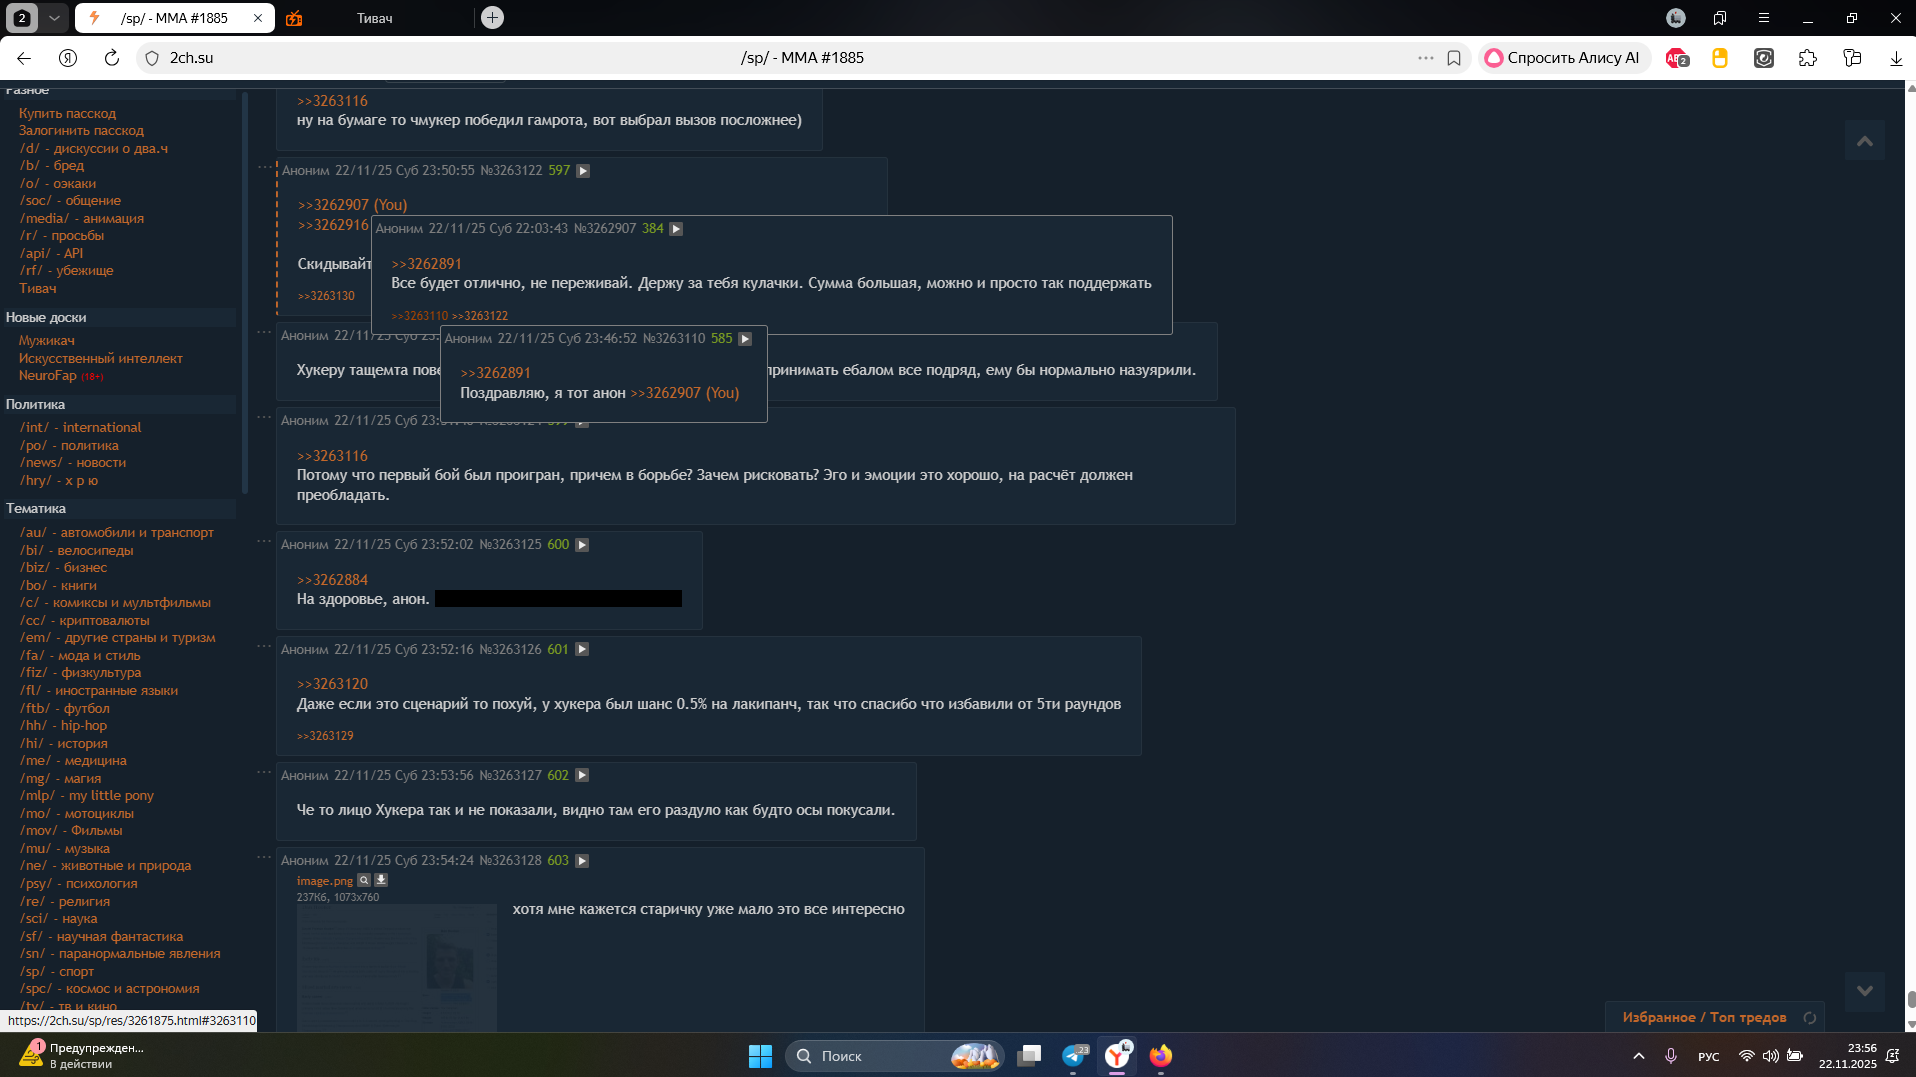The image size is (1916, 1077).
Task: Open post options for №3263128
Action: pos(582,861)
